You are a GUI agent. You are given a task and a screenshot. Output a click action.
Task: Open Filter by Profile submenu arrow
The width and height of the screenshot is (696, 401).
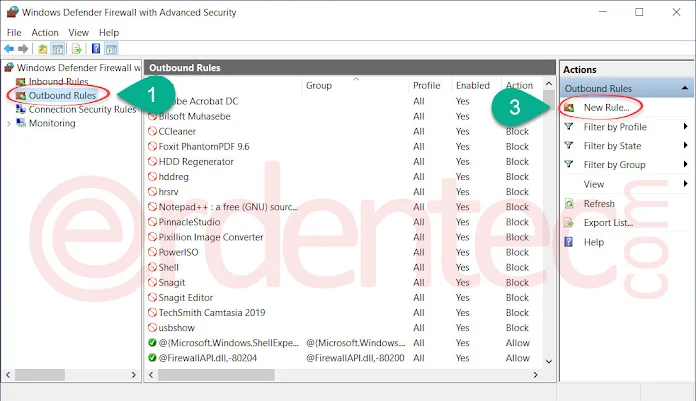coord(685,127)
